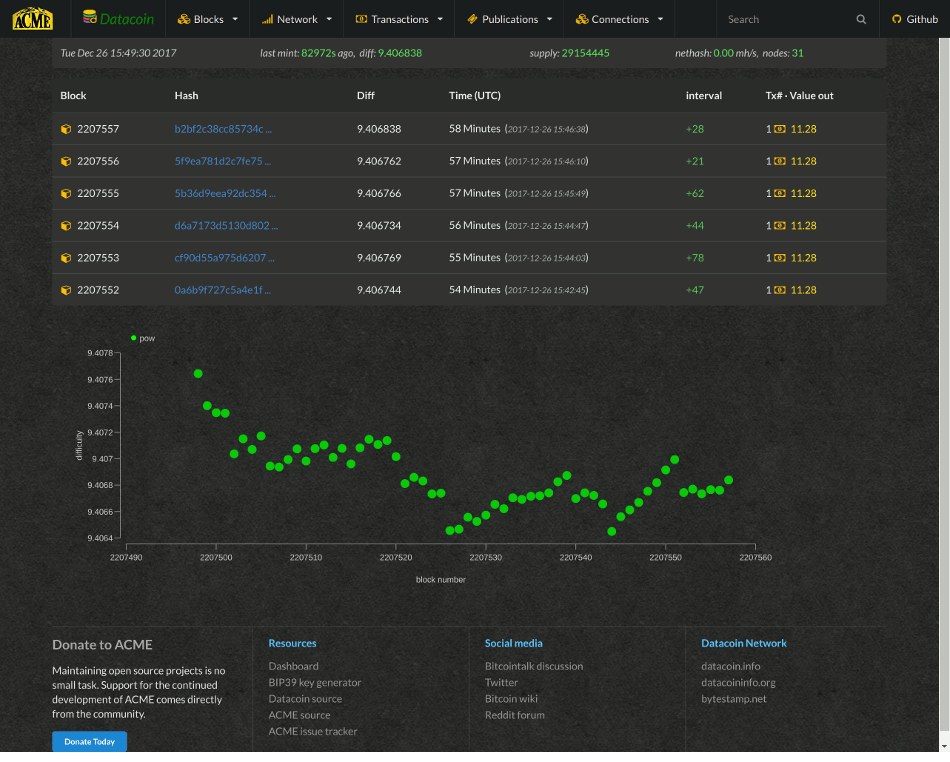Expand the Publications dropdown arrow

pos(550,19)
